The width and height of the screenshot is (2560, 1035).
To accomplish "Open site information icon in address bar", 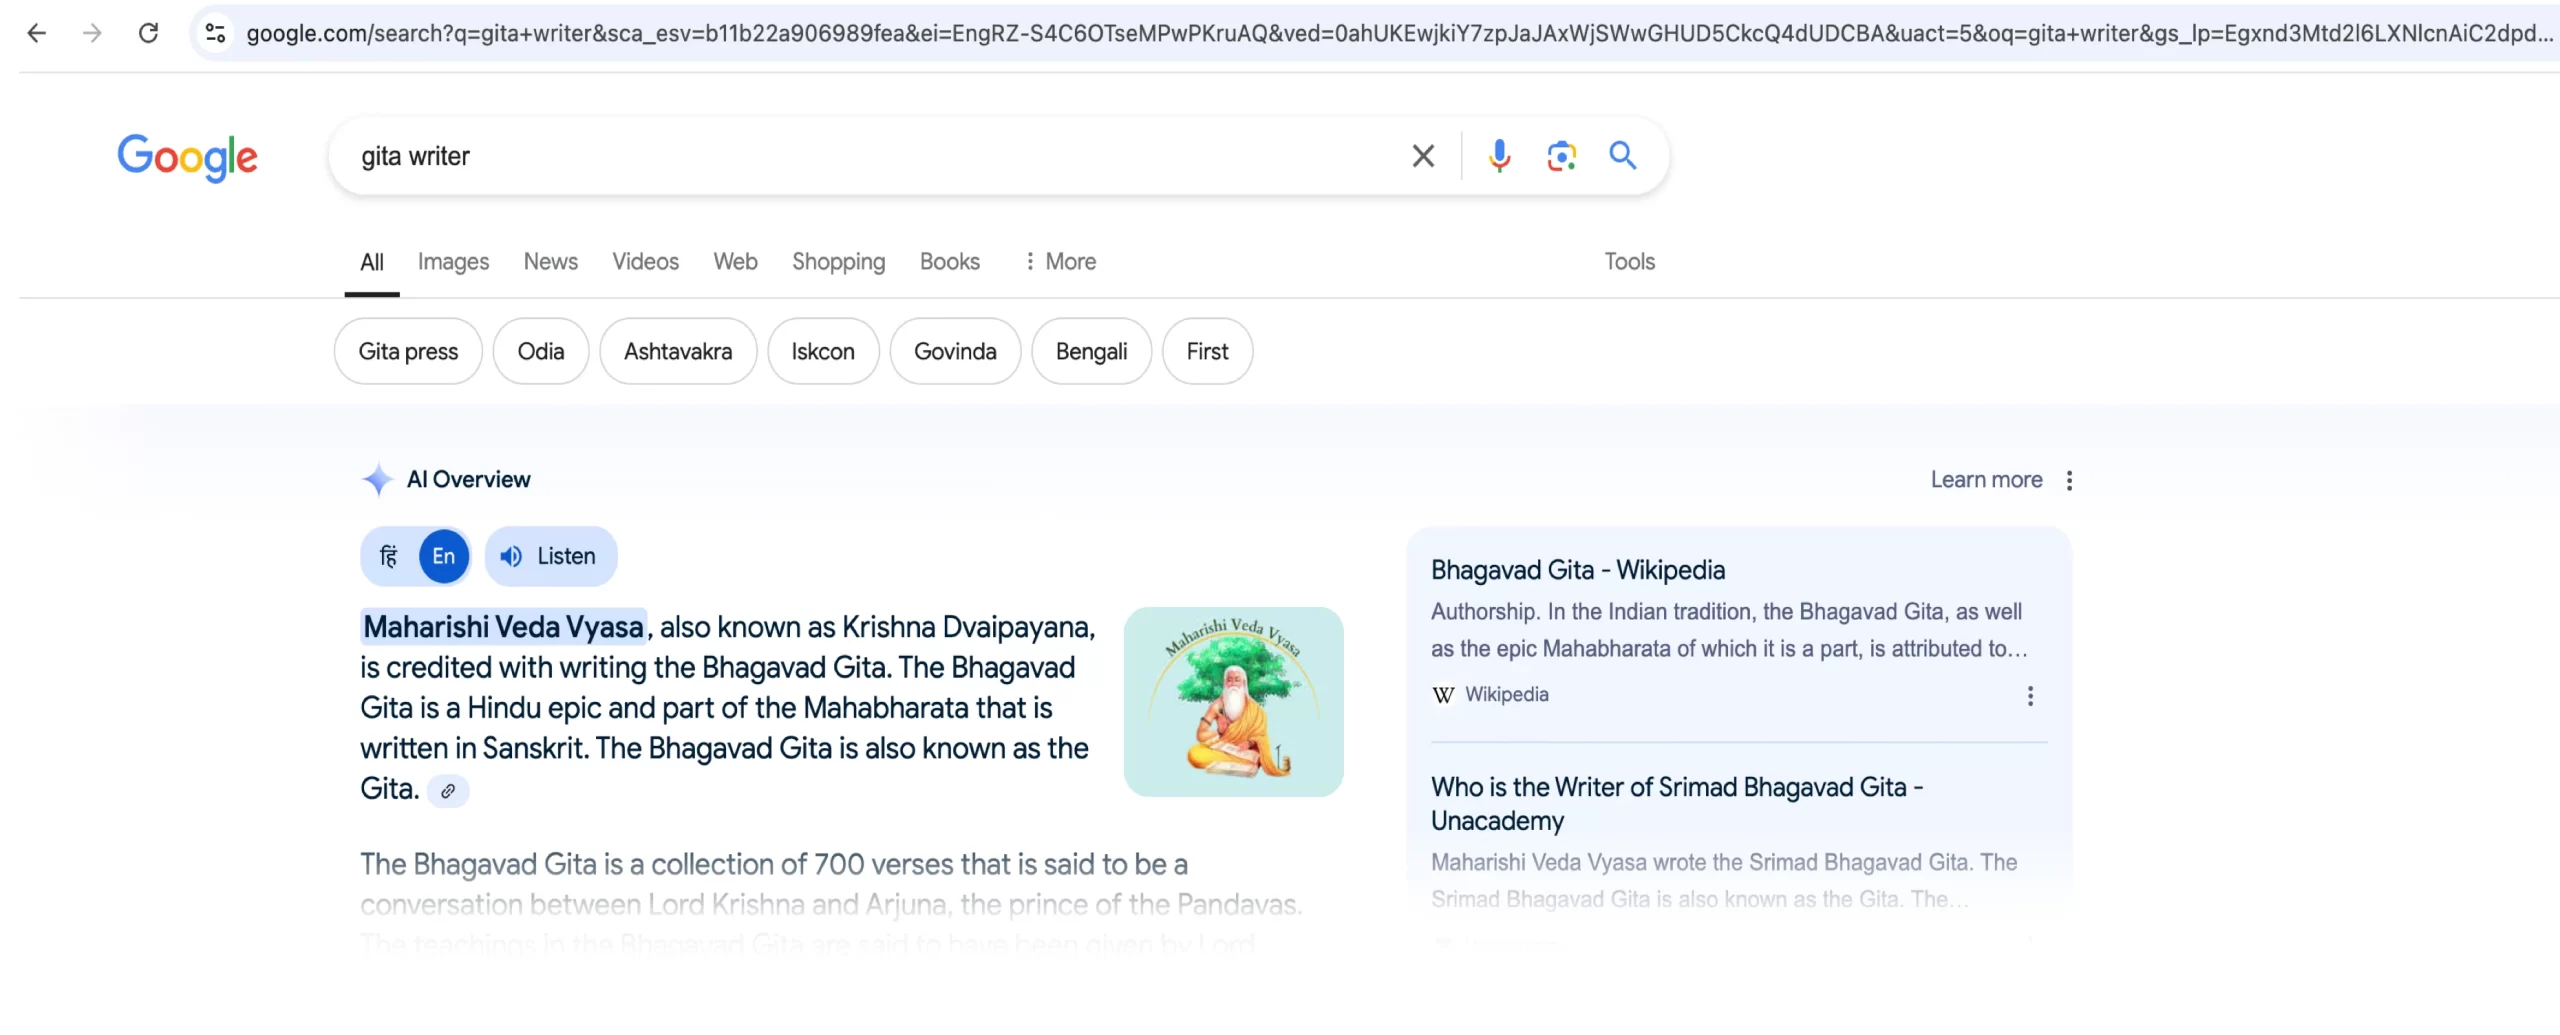I will (215, 33).
